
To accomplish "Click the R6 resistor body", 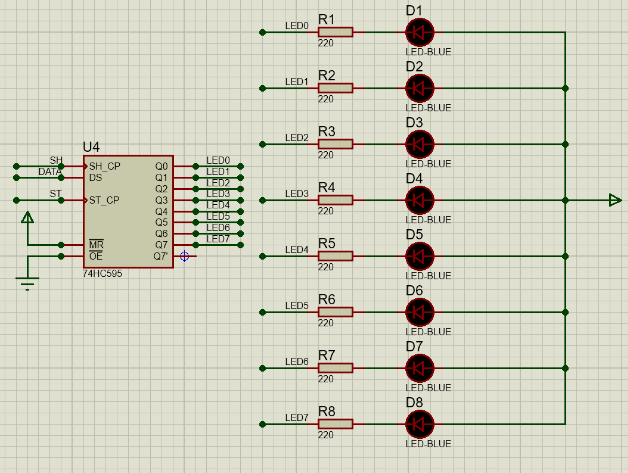I will pos(335,312).
